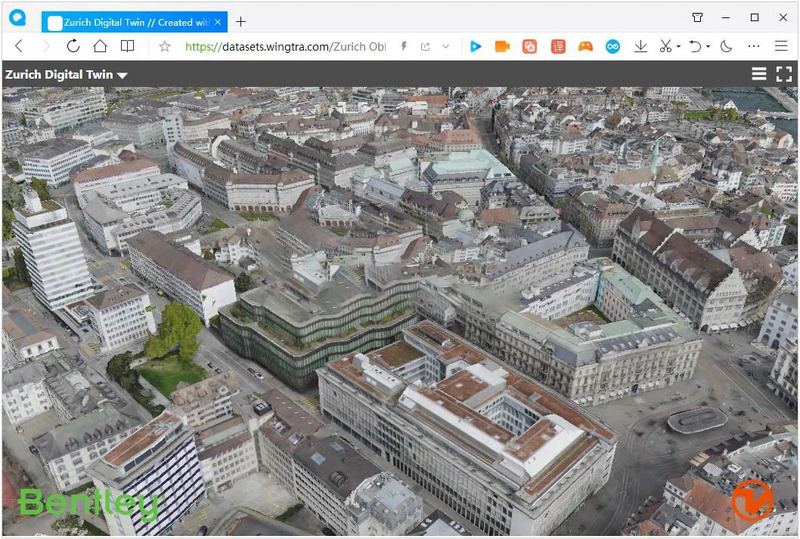
Task: Open the browser home page
Action: [100, 46]
